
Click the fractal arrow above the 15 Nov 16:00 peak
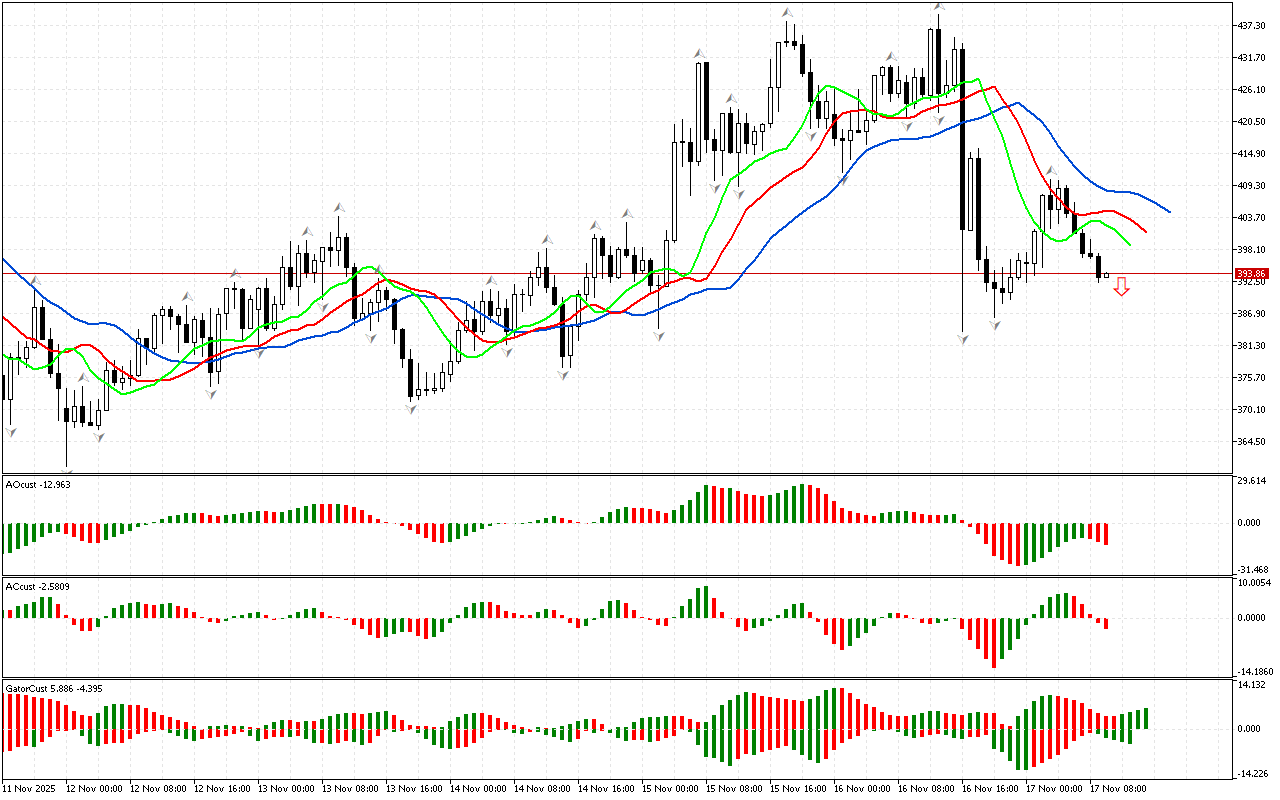tap(788, 13)
